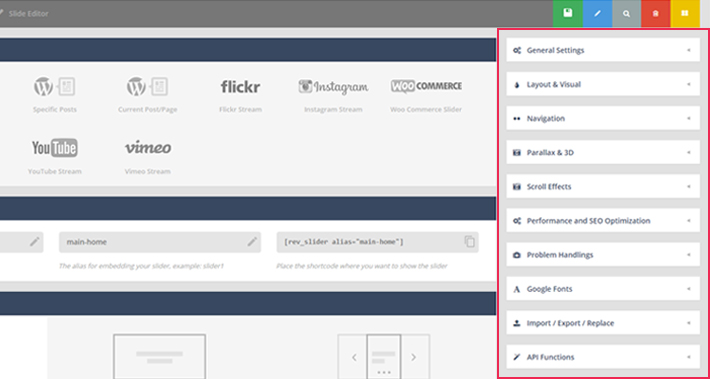Choose the YouTube Stream source
The height and width of the screenshot is (379, 710).
(x=54, y=148)
